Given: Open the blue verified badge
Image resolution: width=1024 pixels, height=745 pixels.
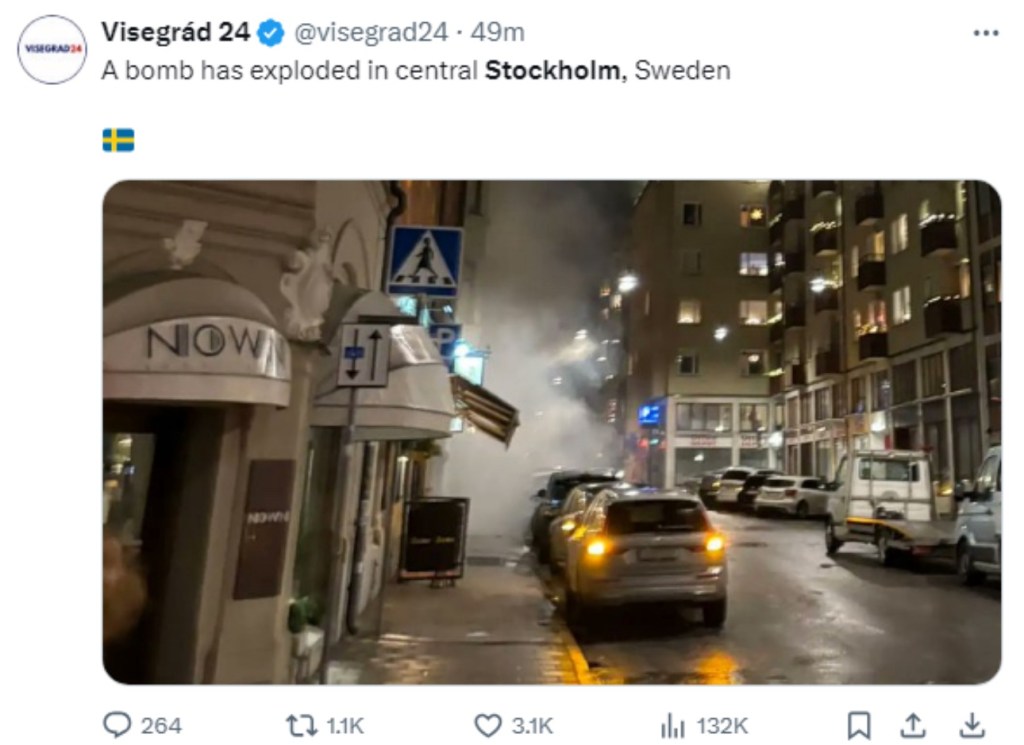Looking at the screenshot, I should point(270,33).
